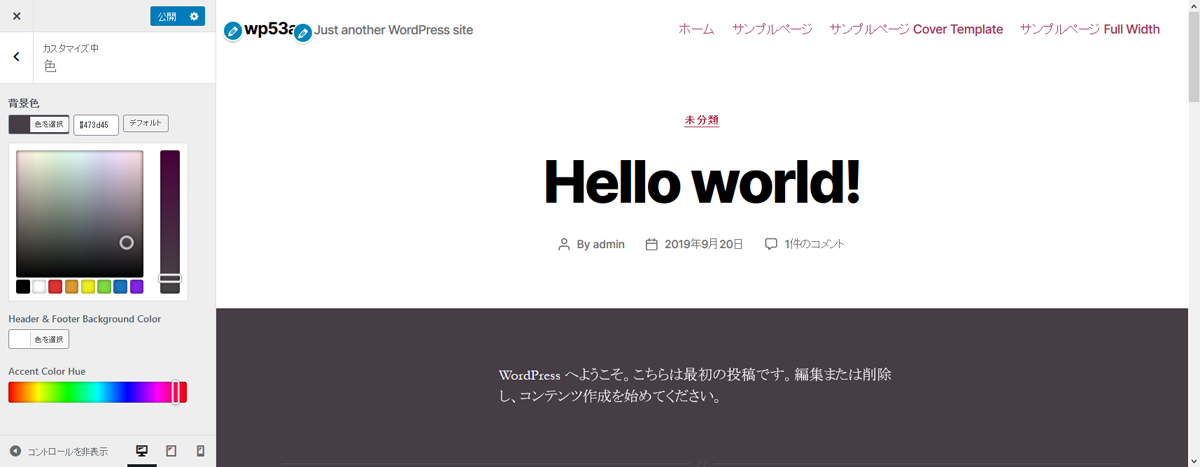Open the サンプルページ menu link
The width and height of the screenshot is (1200, 467).
(772, 29)
